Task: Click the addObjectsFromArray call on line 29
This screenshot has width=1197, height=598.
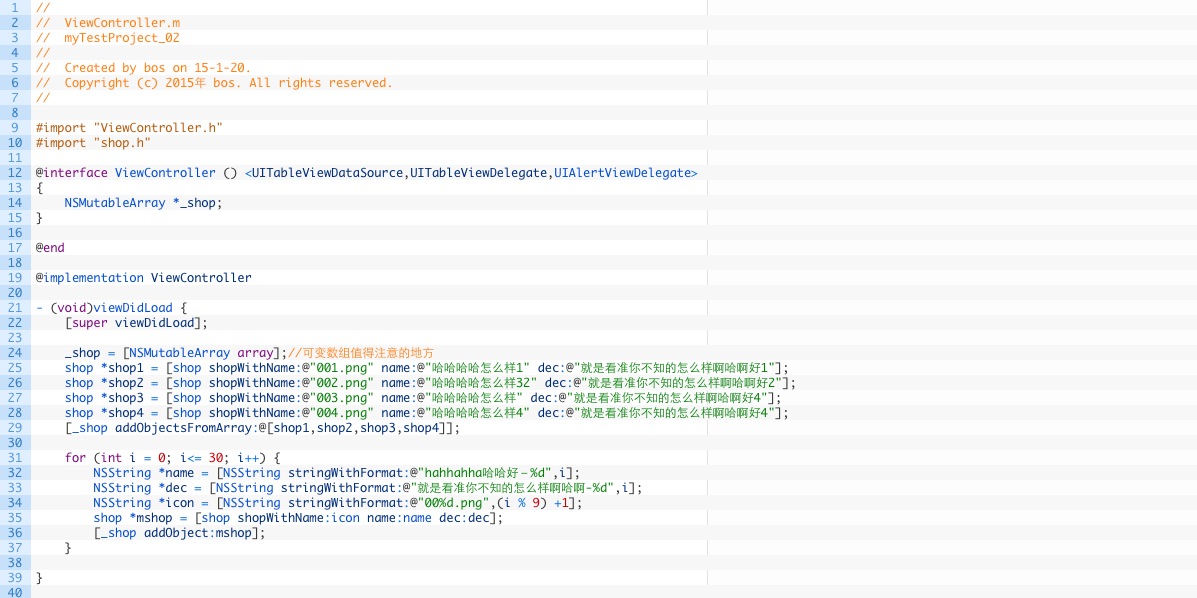Action: coord(262,427)
